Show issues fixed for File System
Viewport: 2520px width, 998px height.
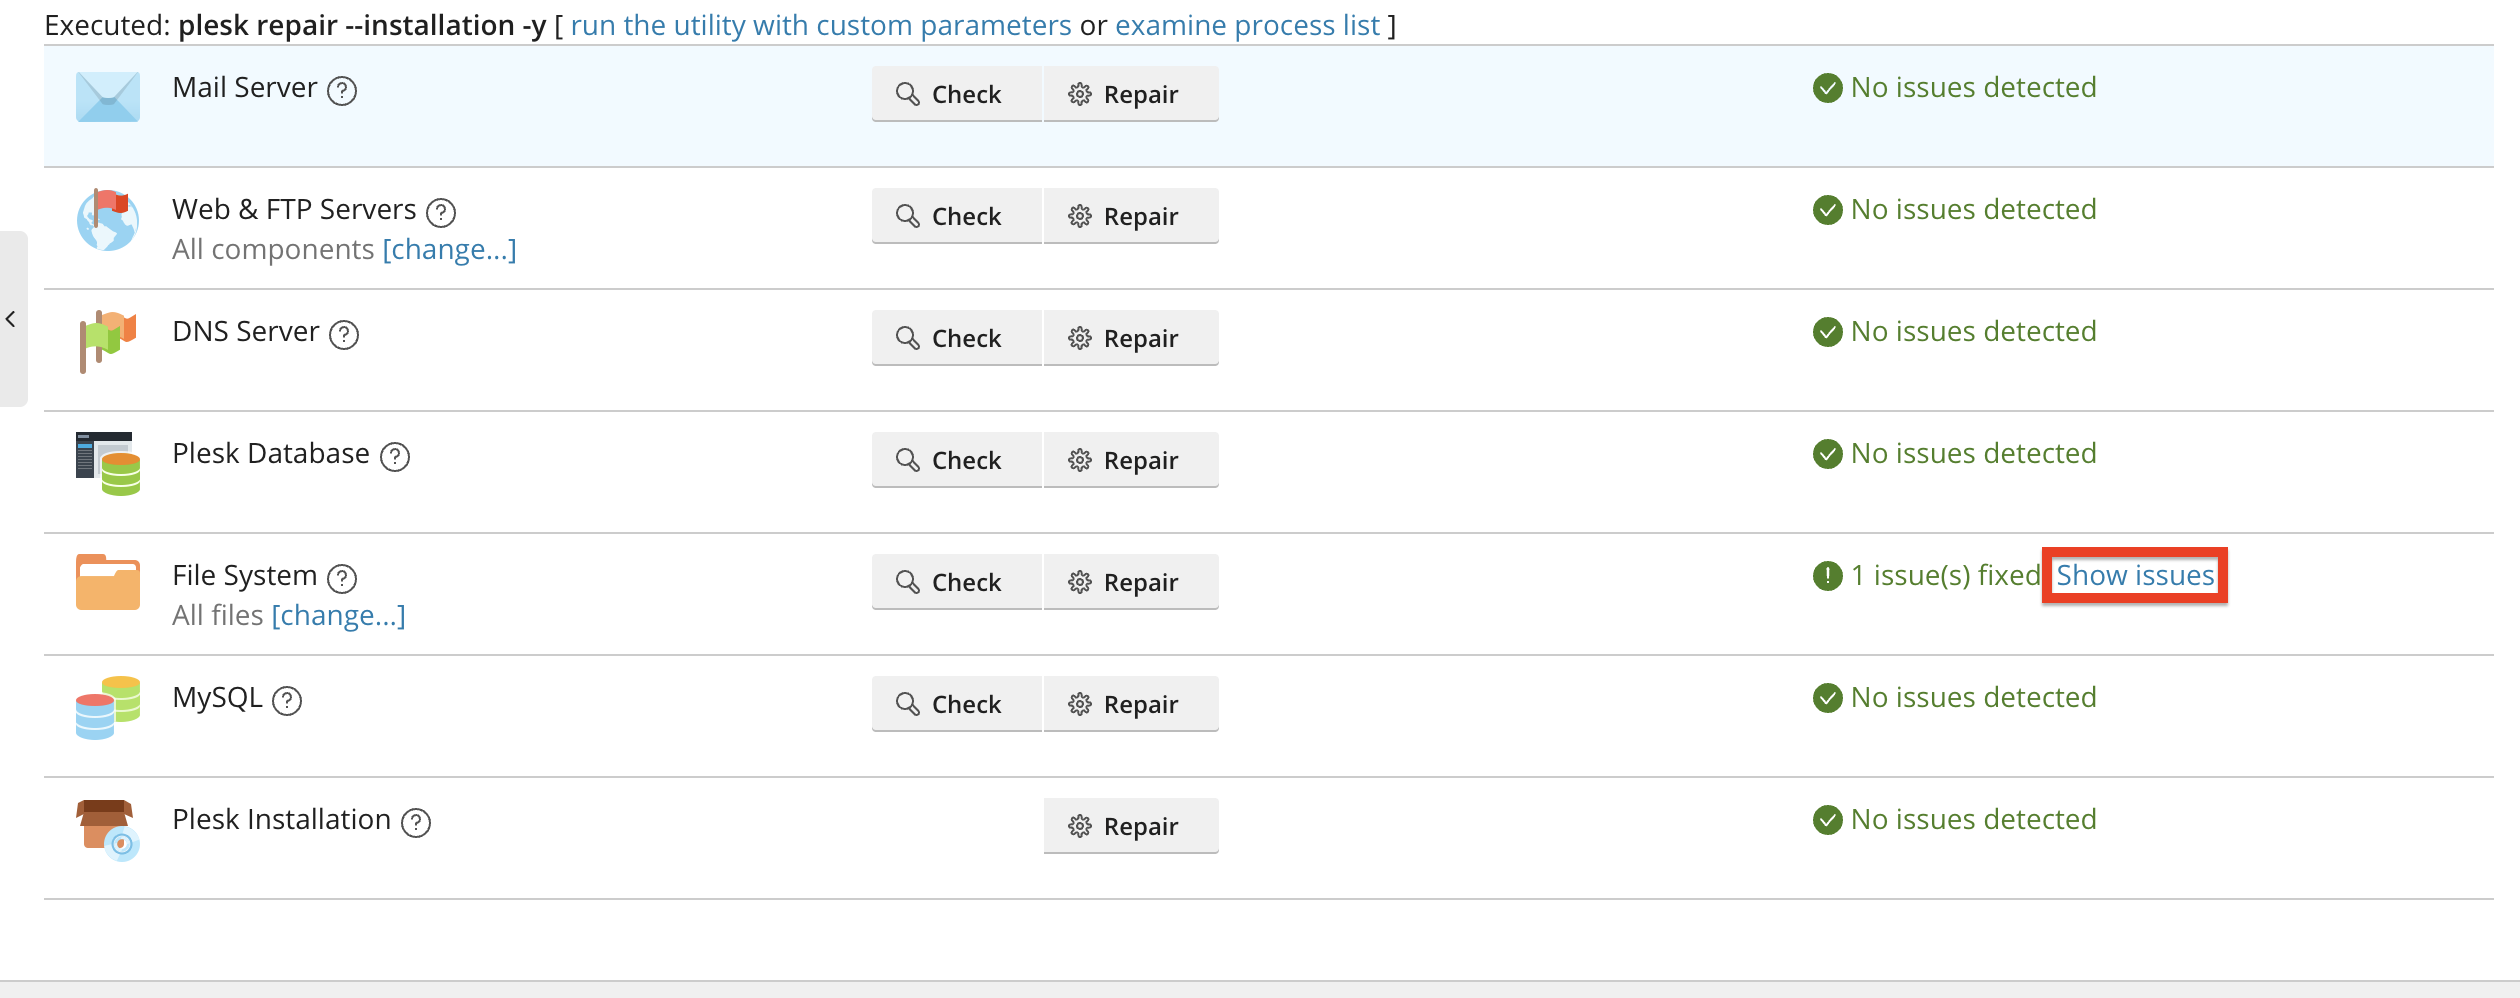point(2135,575)
